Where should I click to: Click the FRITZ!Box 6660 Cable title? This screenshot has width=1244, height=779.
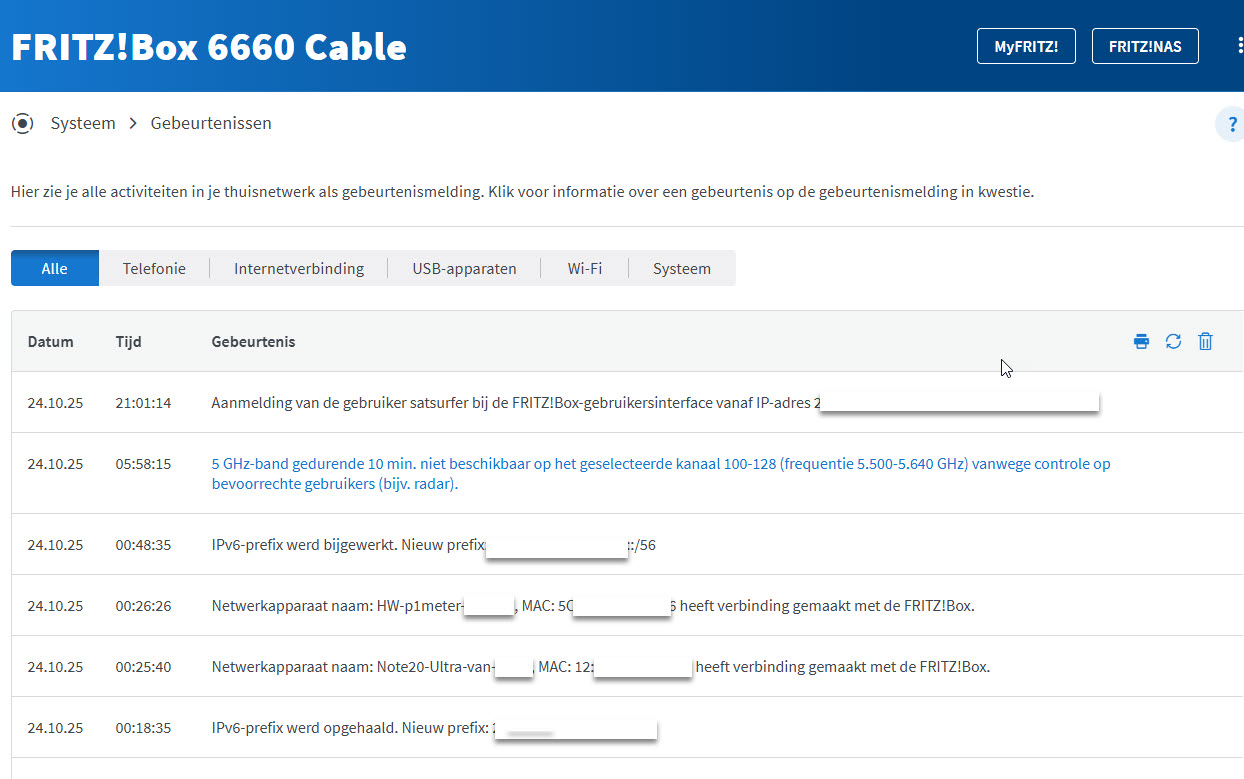pos(209,46)
